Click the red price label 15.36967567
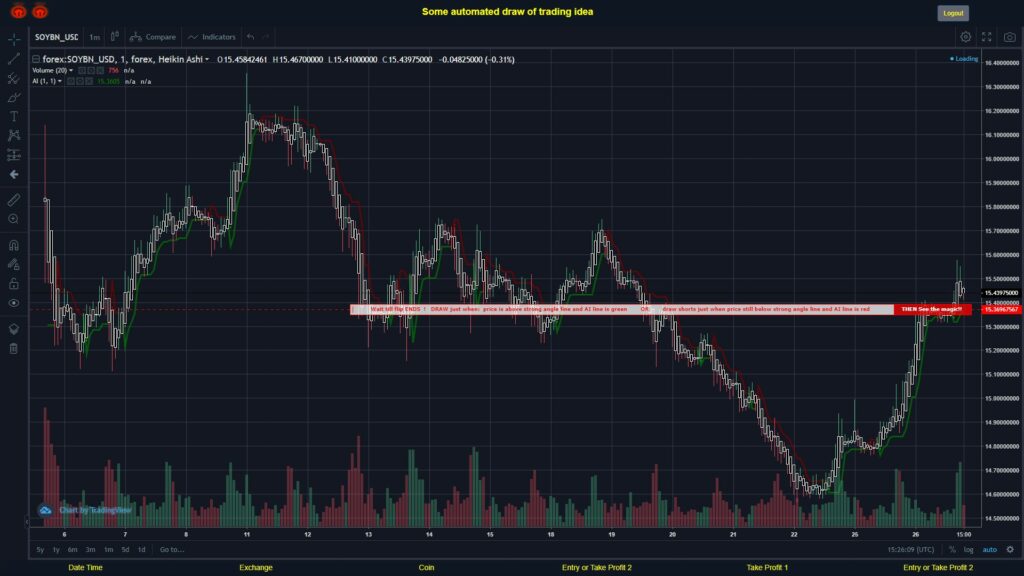This screenshot has width=1024, height=576. [1001, 310]
